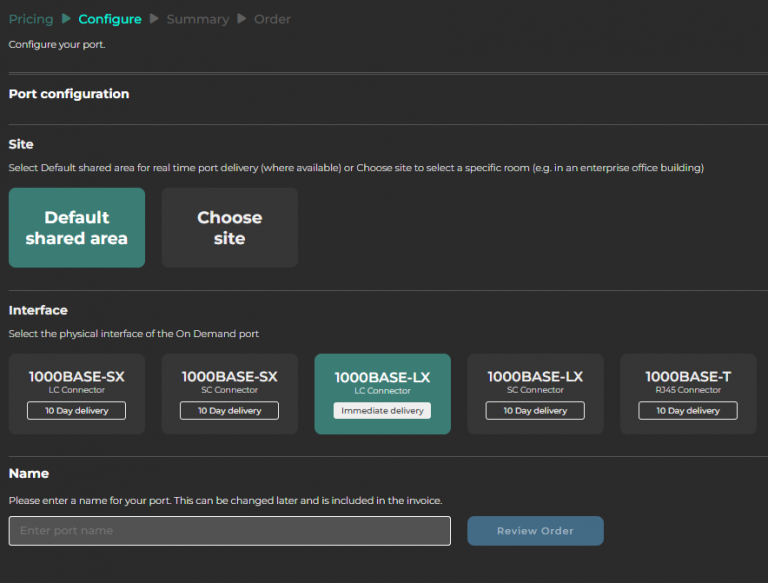
Task: Click 'Select Default shared area for real time' text
Action: point(356,168)
